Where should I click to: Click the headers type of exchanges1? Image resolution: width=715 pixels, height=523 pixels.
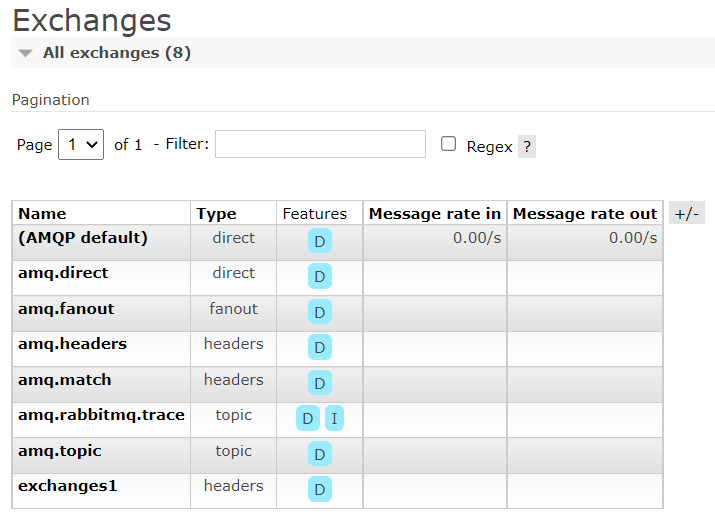point(233,486)
